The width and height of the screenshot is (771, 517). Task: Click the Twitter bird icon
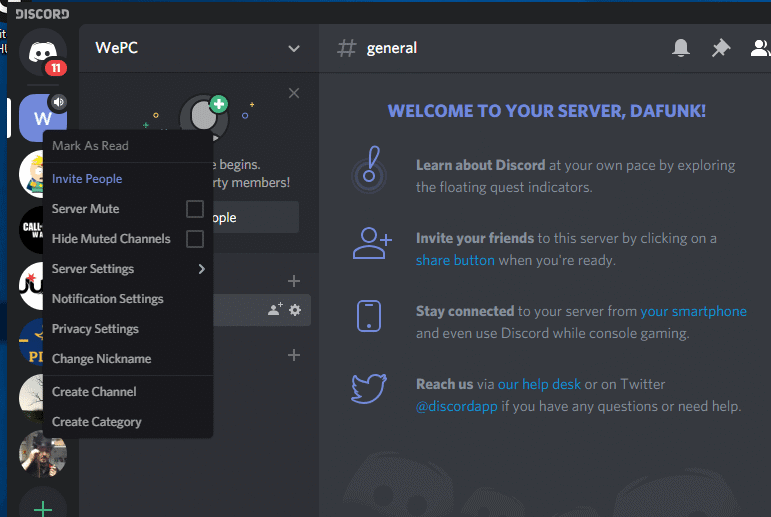[369, 389]
